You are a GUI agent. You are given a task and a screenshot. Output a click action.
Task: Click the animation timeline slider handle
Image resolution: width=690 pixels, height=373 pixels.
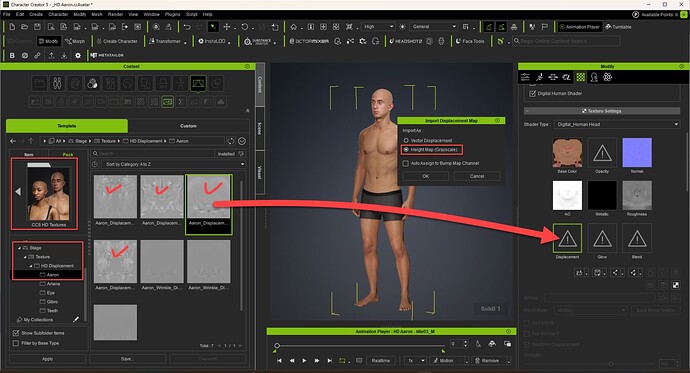(x=277, y=345)
